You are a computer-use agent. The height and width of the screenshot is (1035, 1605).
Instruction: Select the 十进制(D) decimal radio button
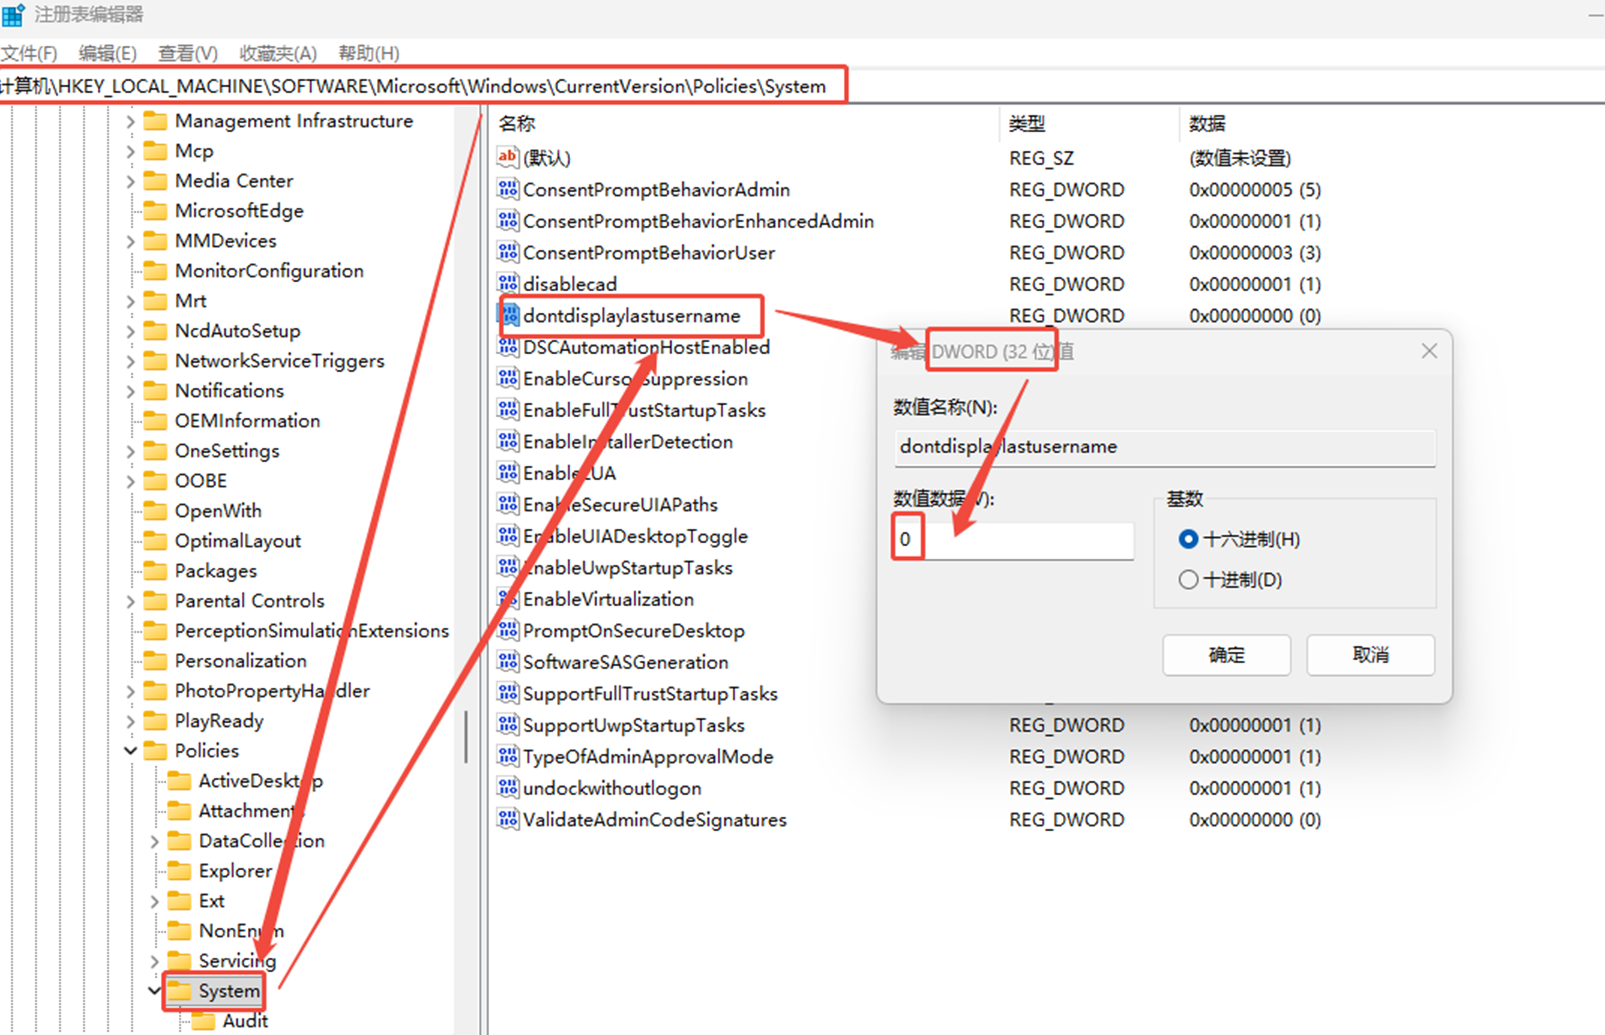tap(1188, 580)
